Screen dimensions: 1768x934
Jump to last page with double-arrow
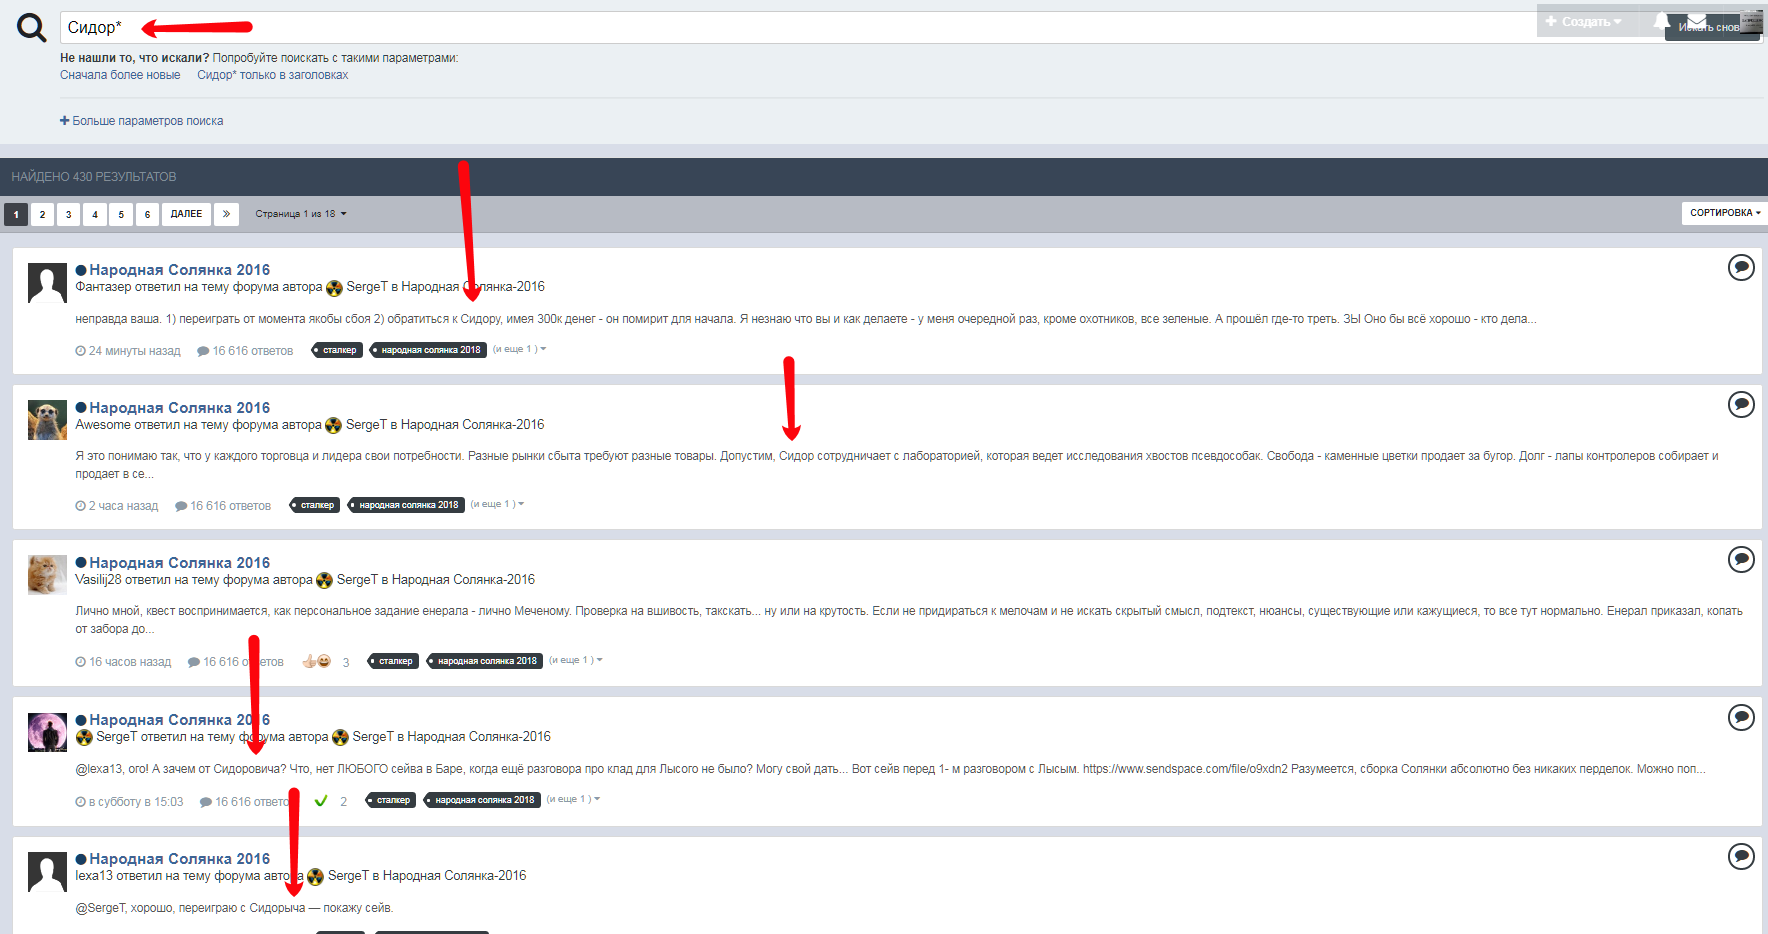pyautogui.click(x=226, y=214)
